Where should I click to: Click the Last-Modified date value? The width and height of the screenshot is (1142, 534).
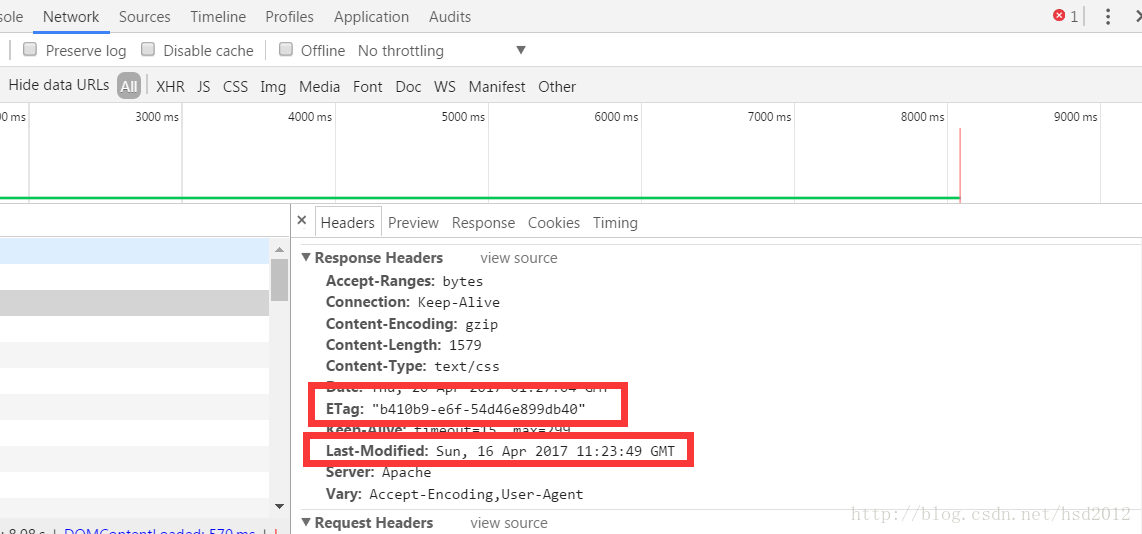point(556,451)
